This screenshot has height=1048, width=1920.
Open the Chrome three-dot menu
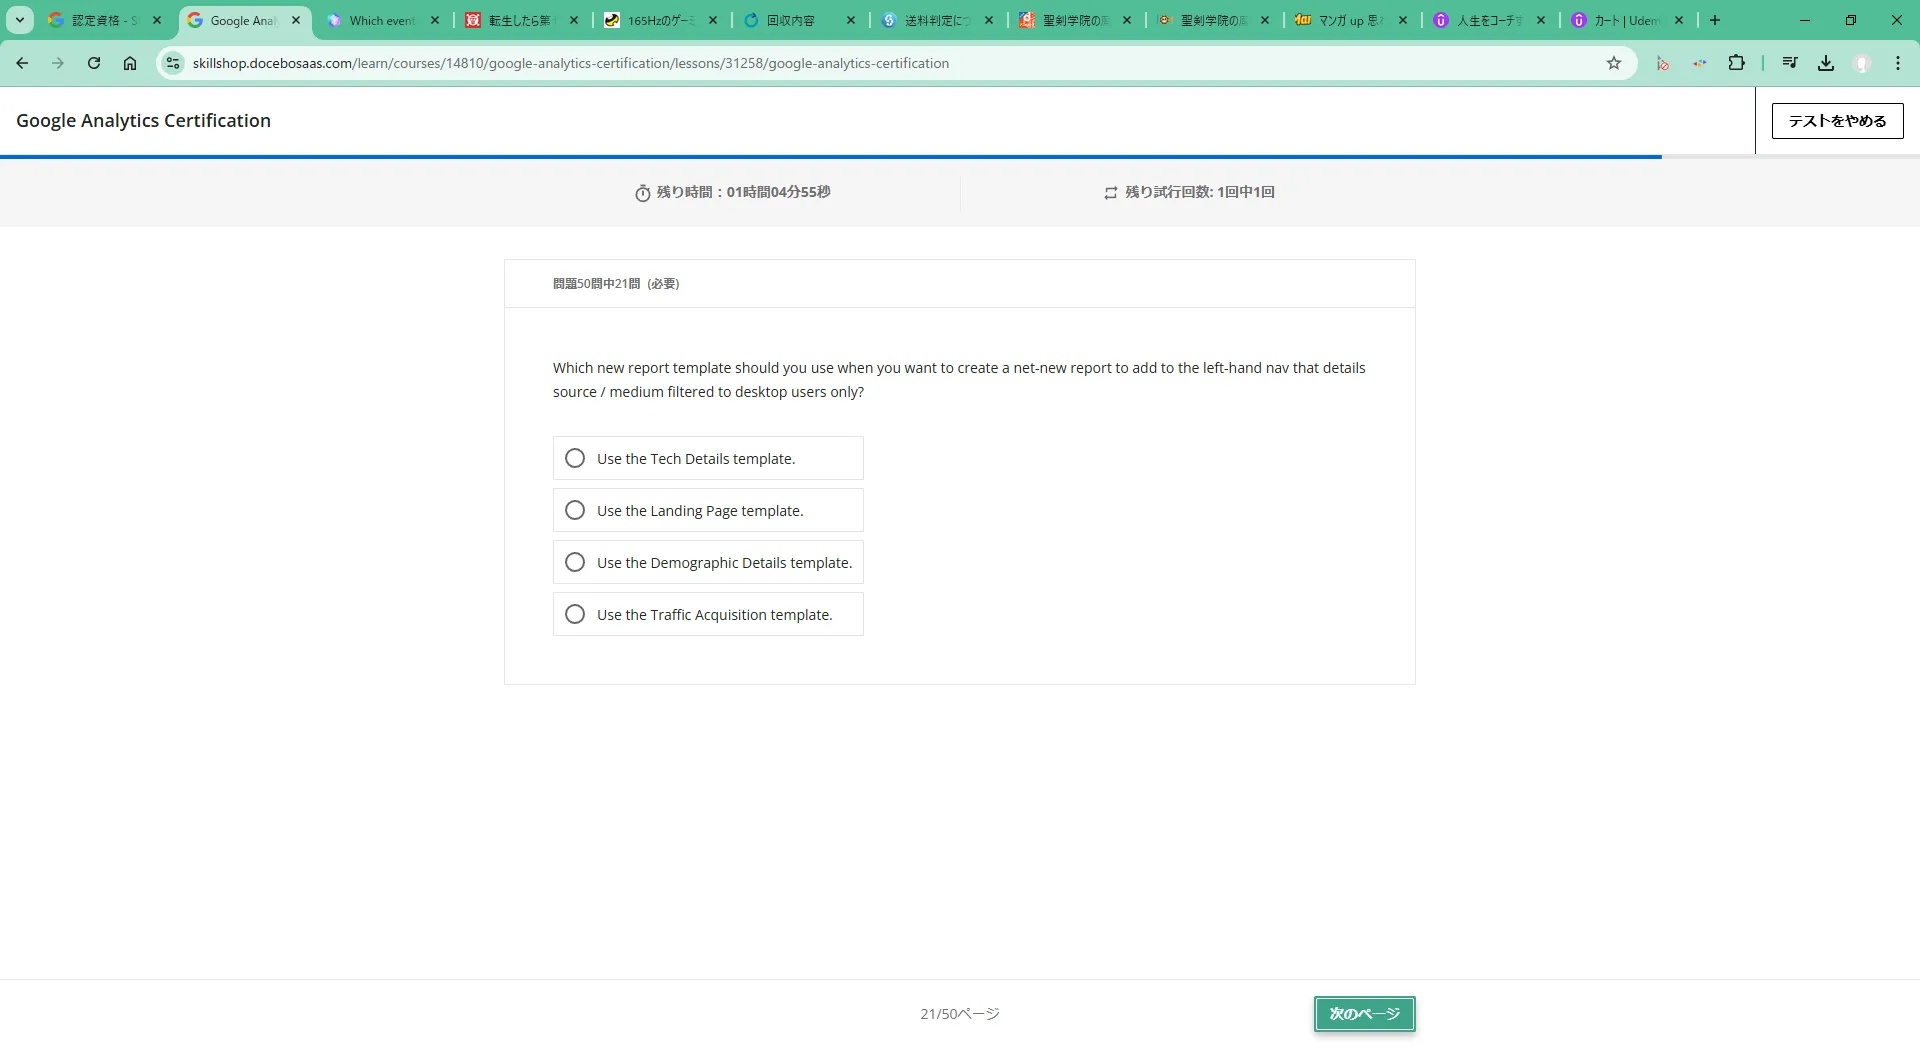[x=1898, y=63]
